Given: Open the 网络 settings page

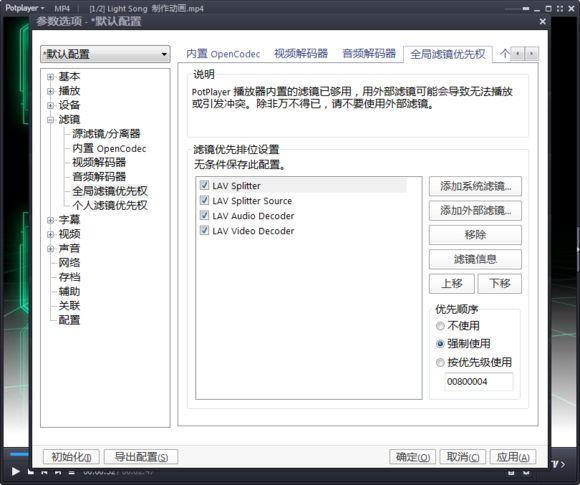Looking at the screenshot, I should point(69,263).
